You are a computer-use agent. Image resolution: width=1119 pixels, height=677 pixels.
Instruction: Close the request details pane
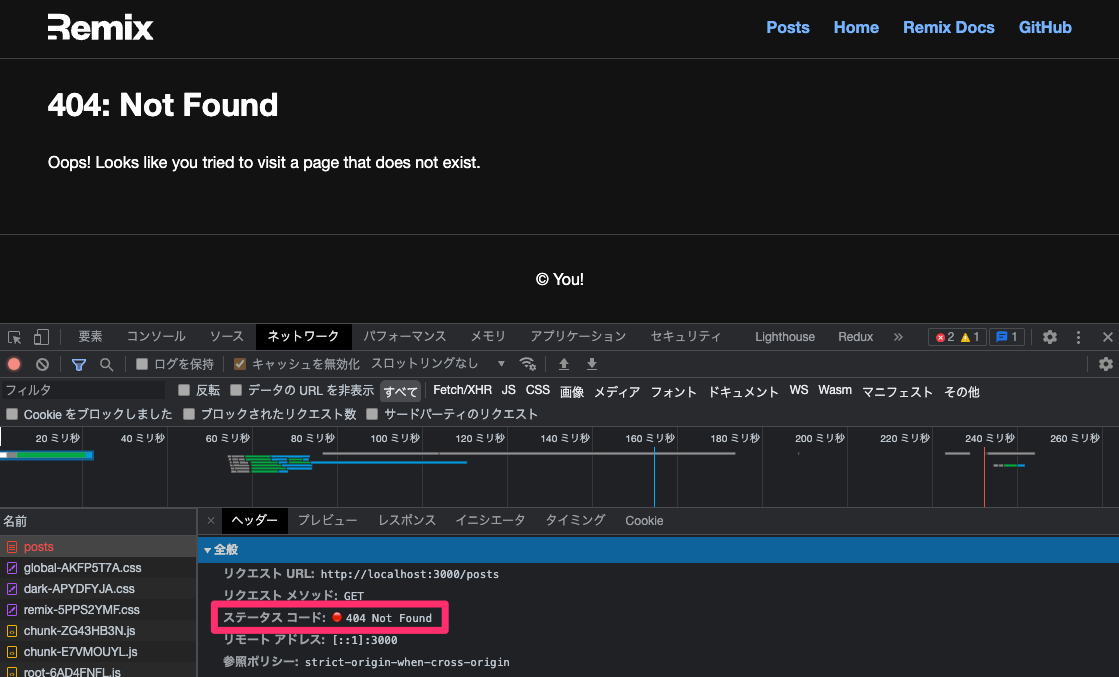click(x=211, y=521)
